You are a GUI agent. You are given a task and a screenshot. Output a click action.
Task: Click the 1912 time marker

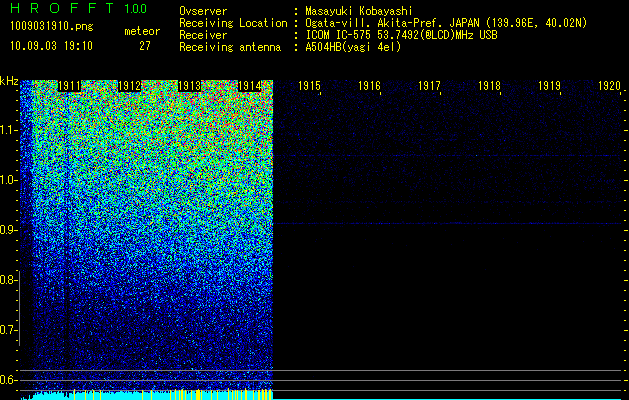(x=129, y=86)
